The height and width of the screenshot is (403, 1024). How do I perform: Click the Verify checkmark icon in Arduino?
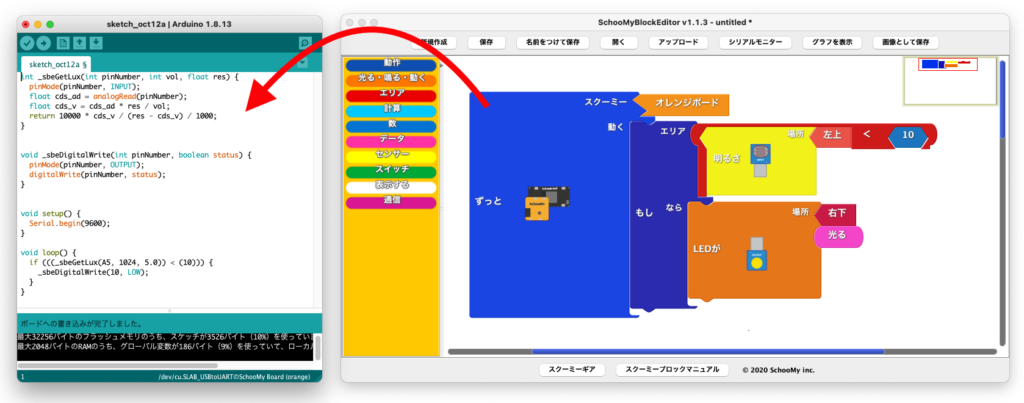[27, 43]
